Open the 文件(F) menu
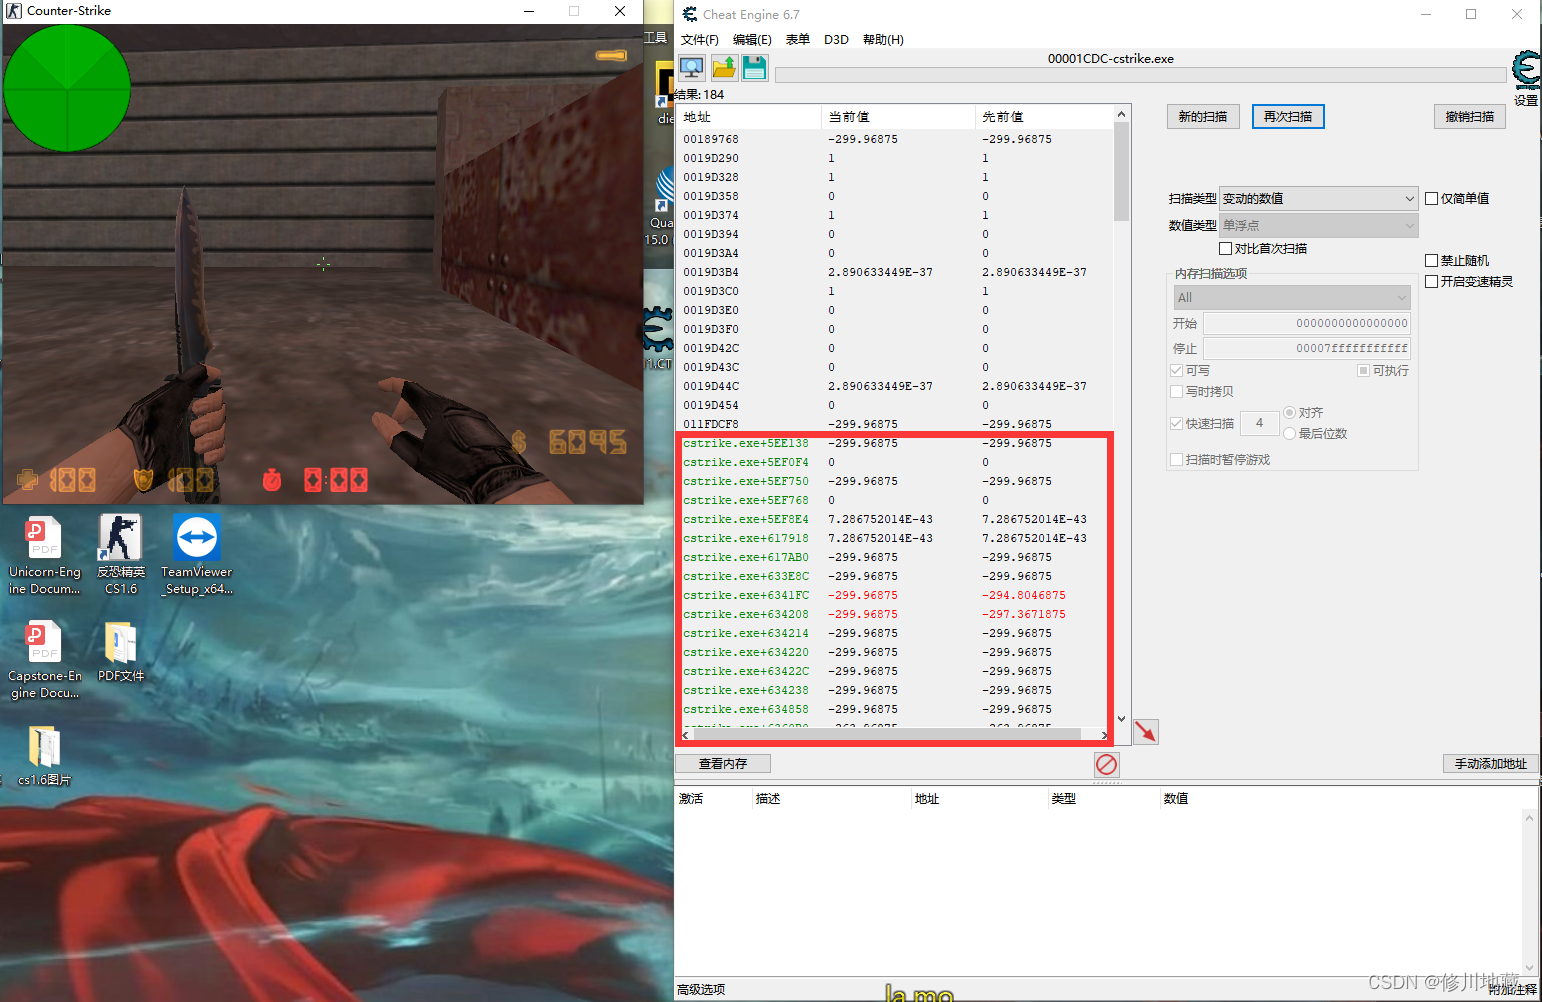 [700, 40]
